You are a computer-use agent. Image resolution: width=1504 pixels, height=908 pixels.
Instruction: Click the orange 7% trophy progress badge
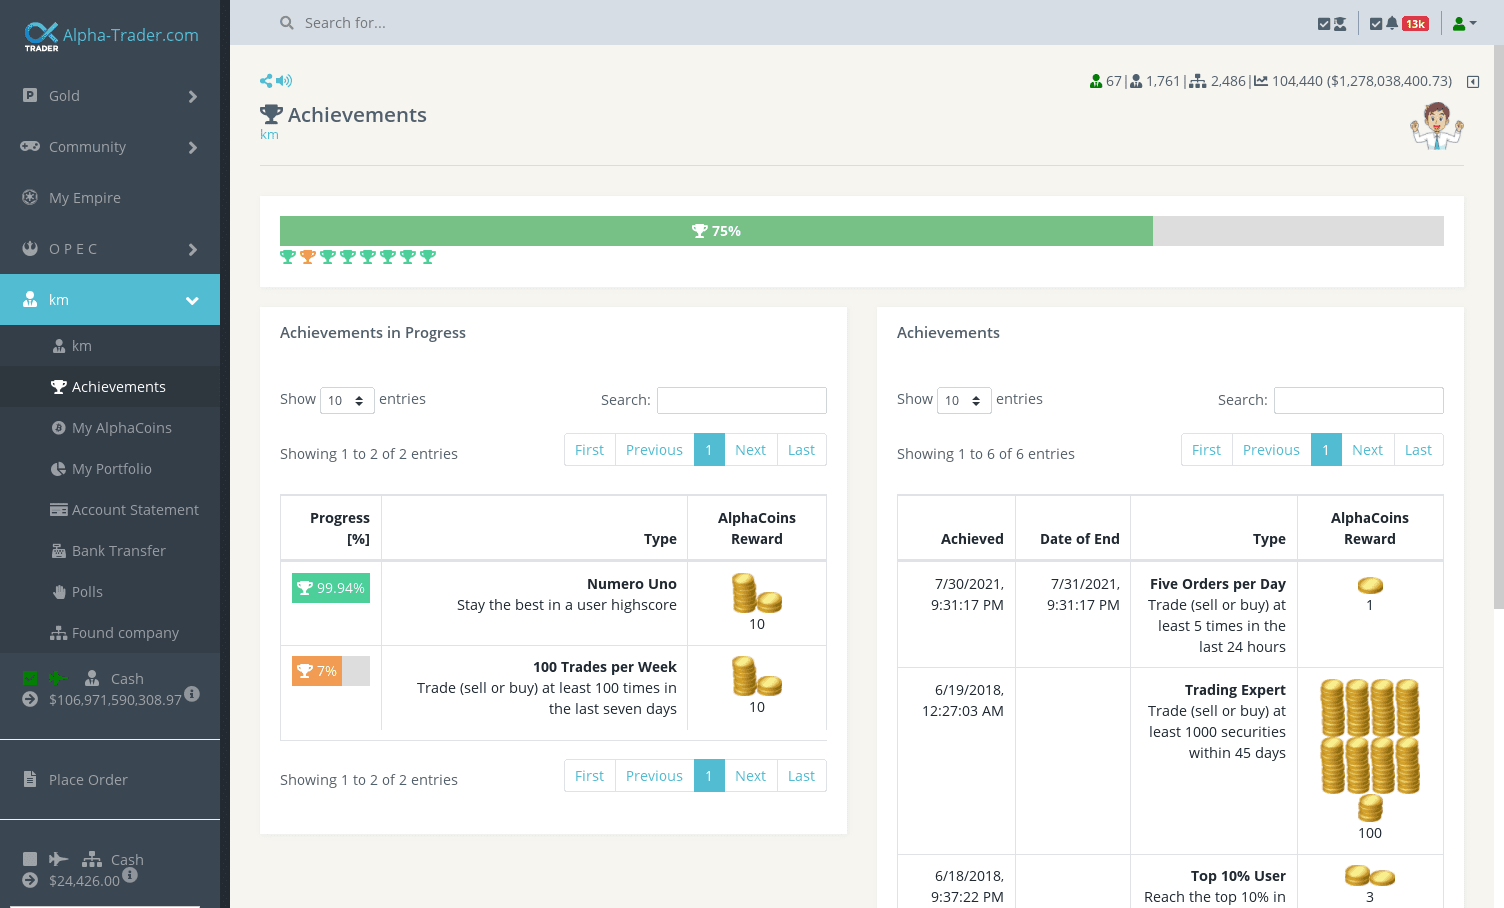click(317, 671)
